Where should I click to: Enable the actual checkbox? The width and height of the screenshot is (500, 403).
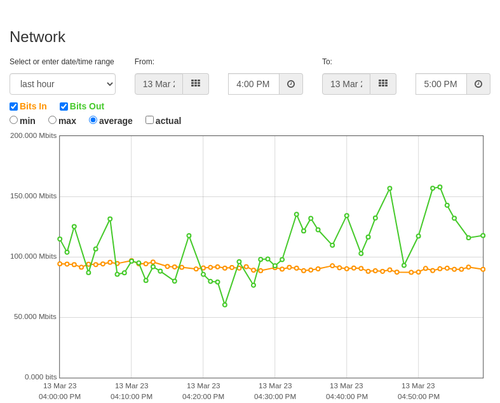(x=150, y=120)
